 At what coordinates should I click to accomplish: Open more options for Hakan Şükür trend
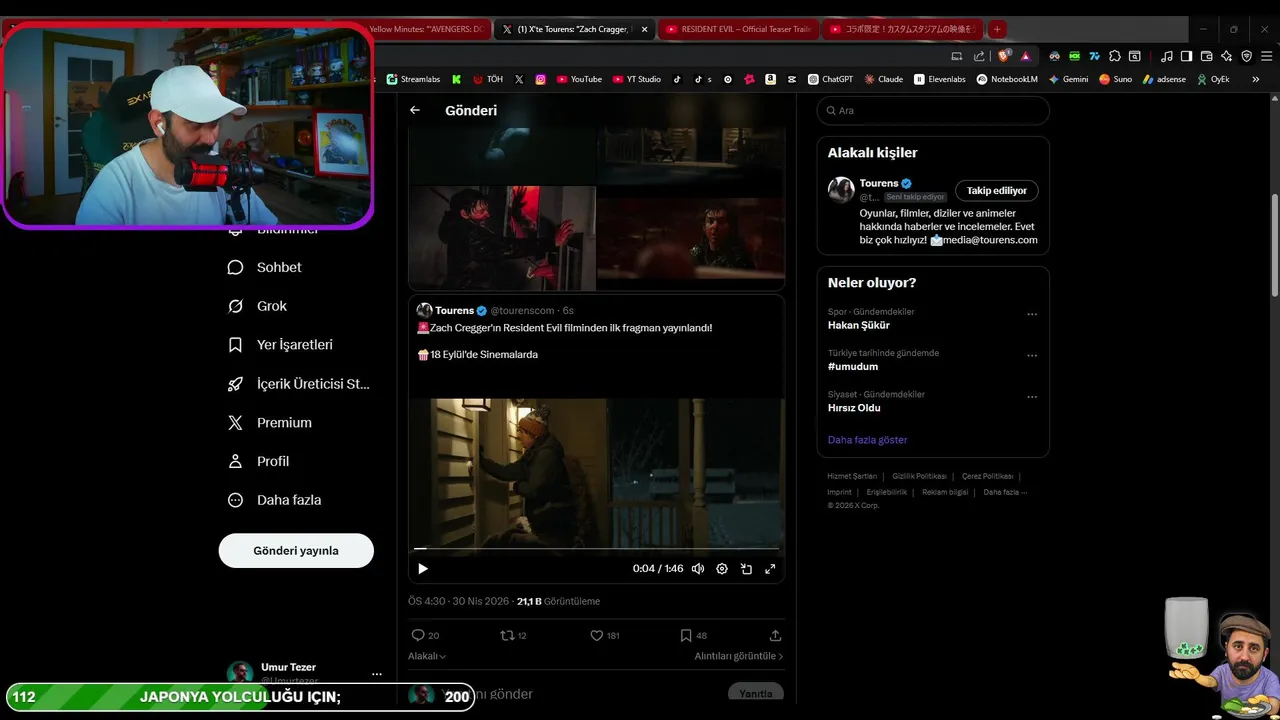[x=1032, y=314]
